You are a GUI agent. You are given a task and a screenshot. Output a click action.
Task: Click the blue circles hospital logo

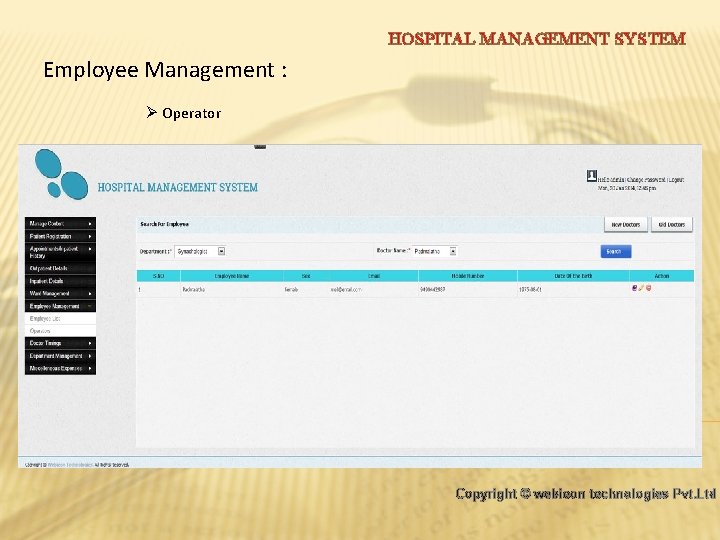62,174
